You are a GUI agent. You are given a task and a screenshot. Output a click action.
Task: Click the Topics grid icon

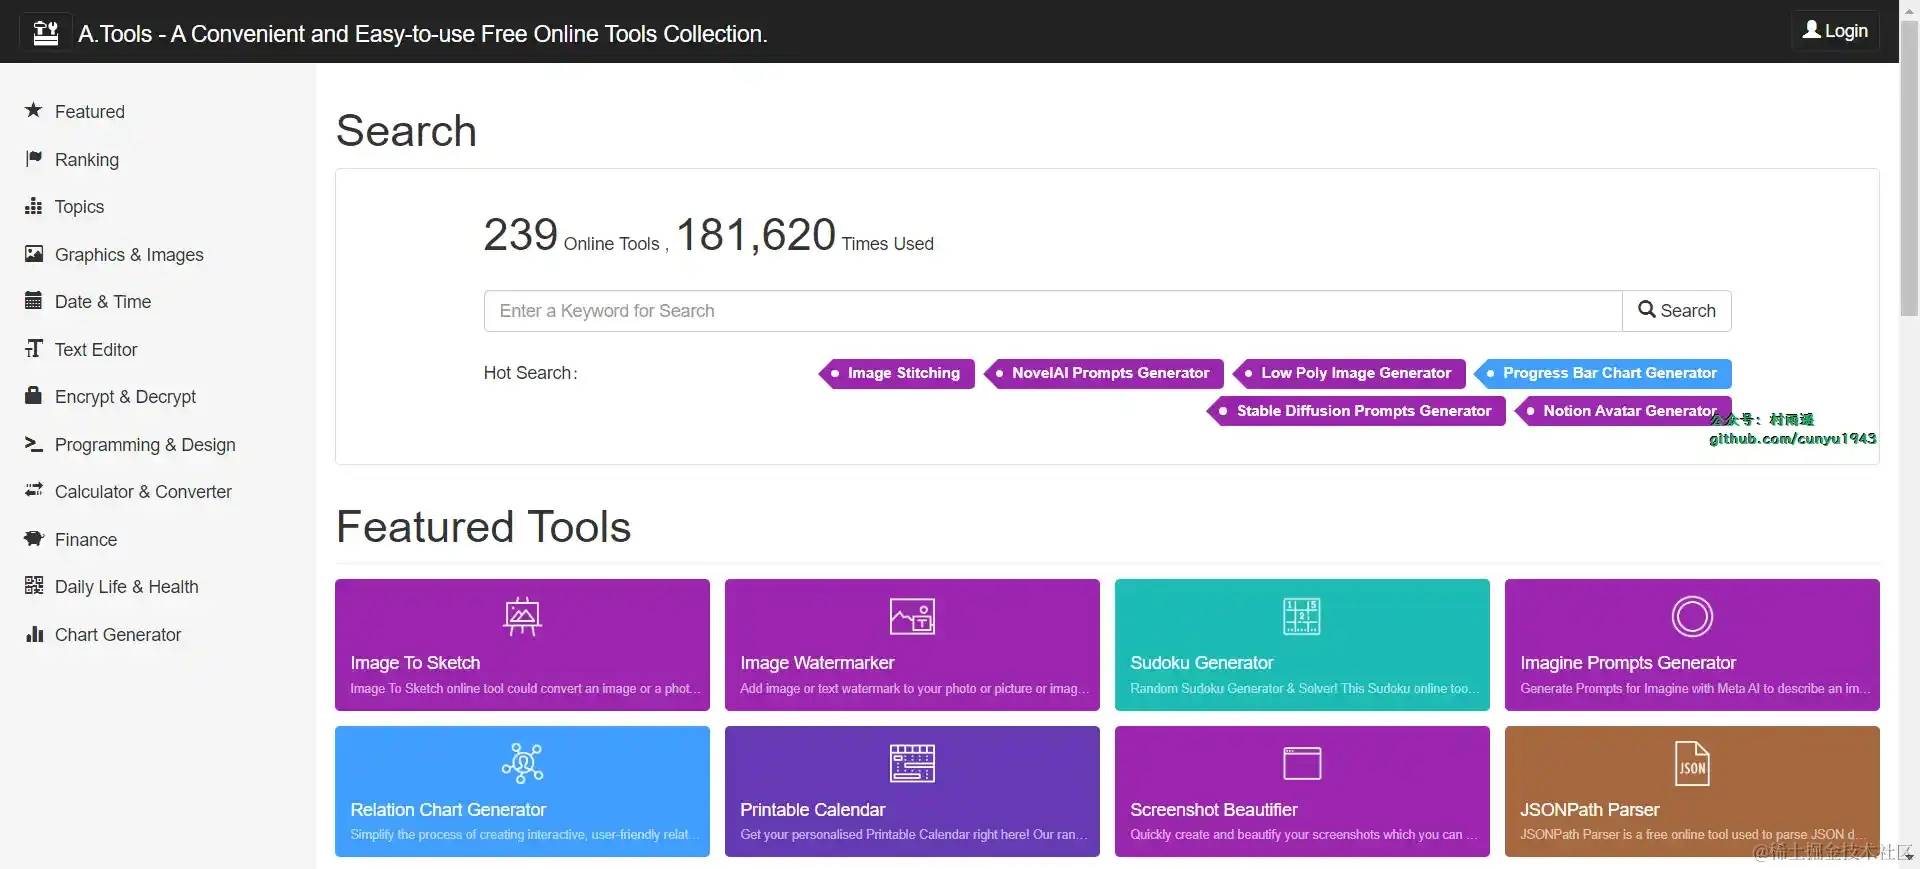(34, 206)
